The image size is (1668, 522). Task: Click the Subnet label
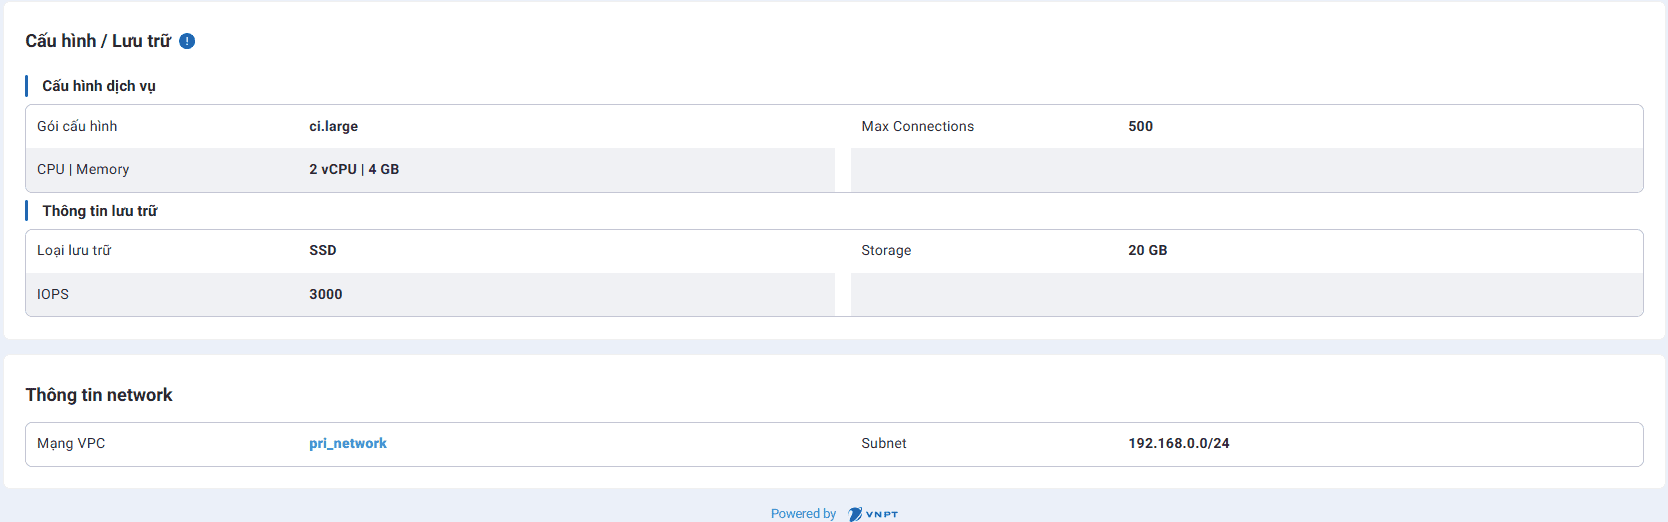coord(884,443)
